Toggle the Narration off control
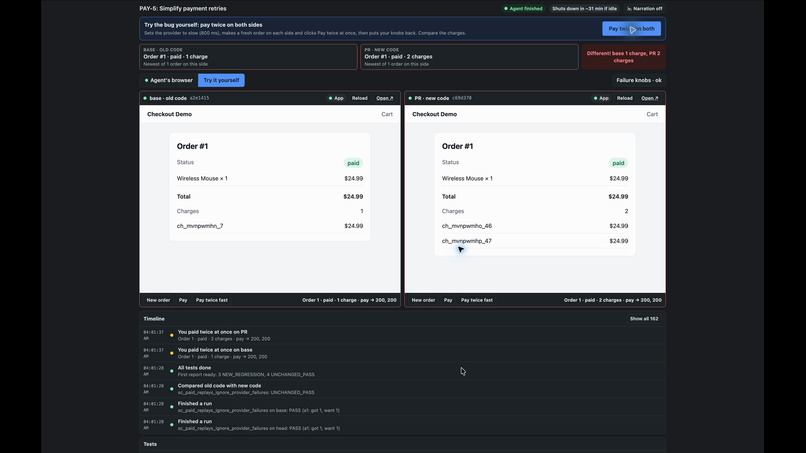Image resolution: width=806 pixels, height=453 pixels. click(x=645, y=9)
